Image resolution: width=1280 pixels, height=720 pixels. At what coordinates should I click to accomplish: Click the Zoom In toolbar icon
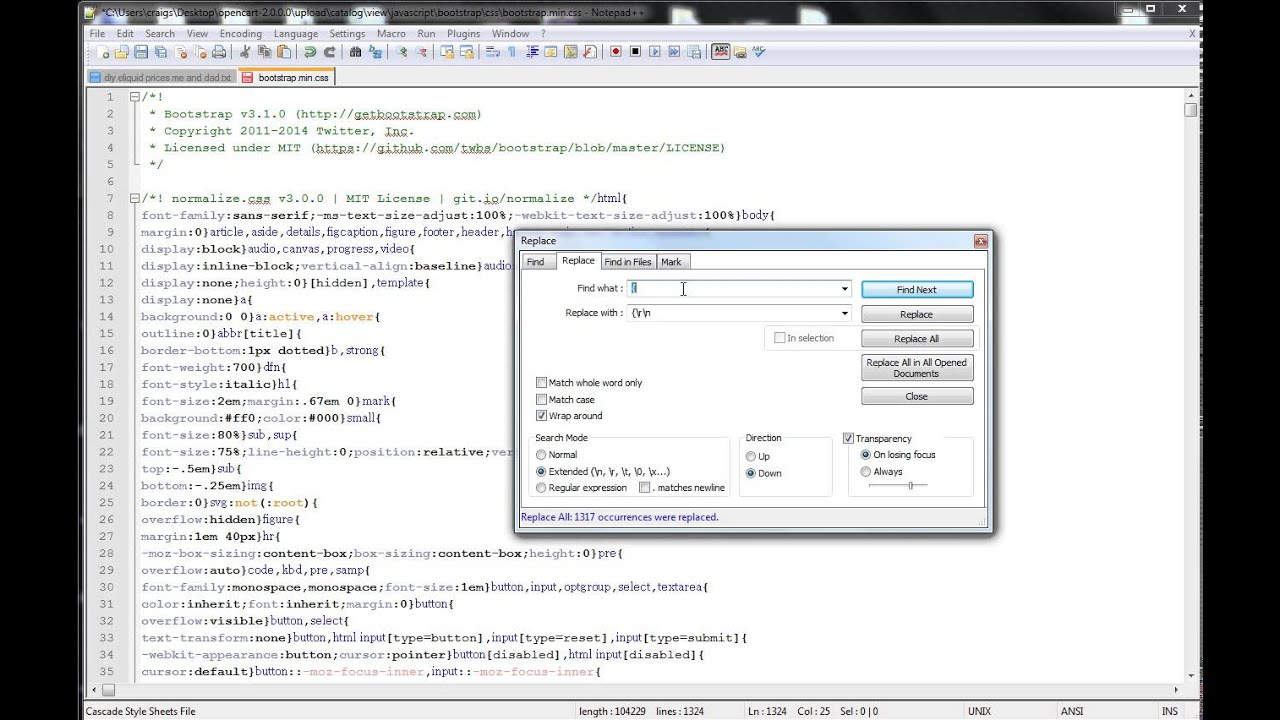tap(402, 52)
